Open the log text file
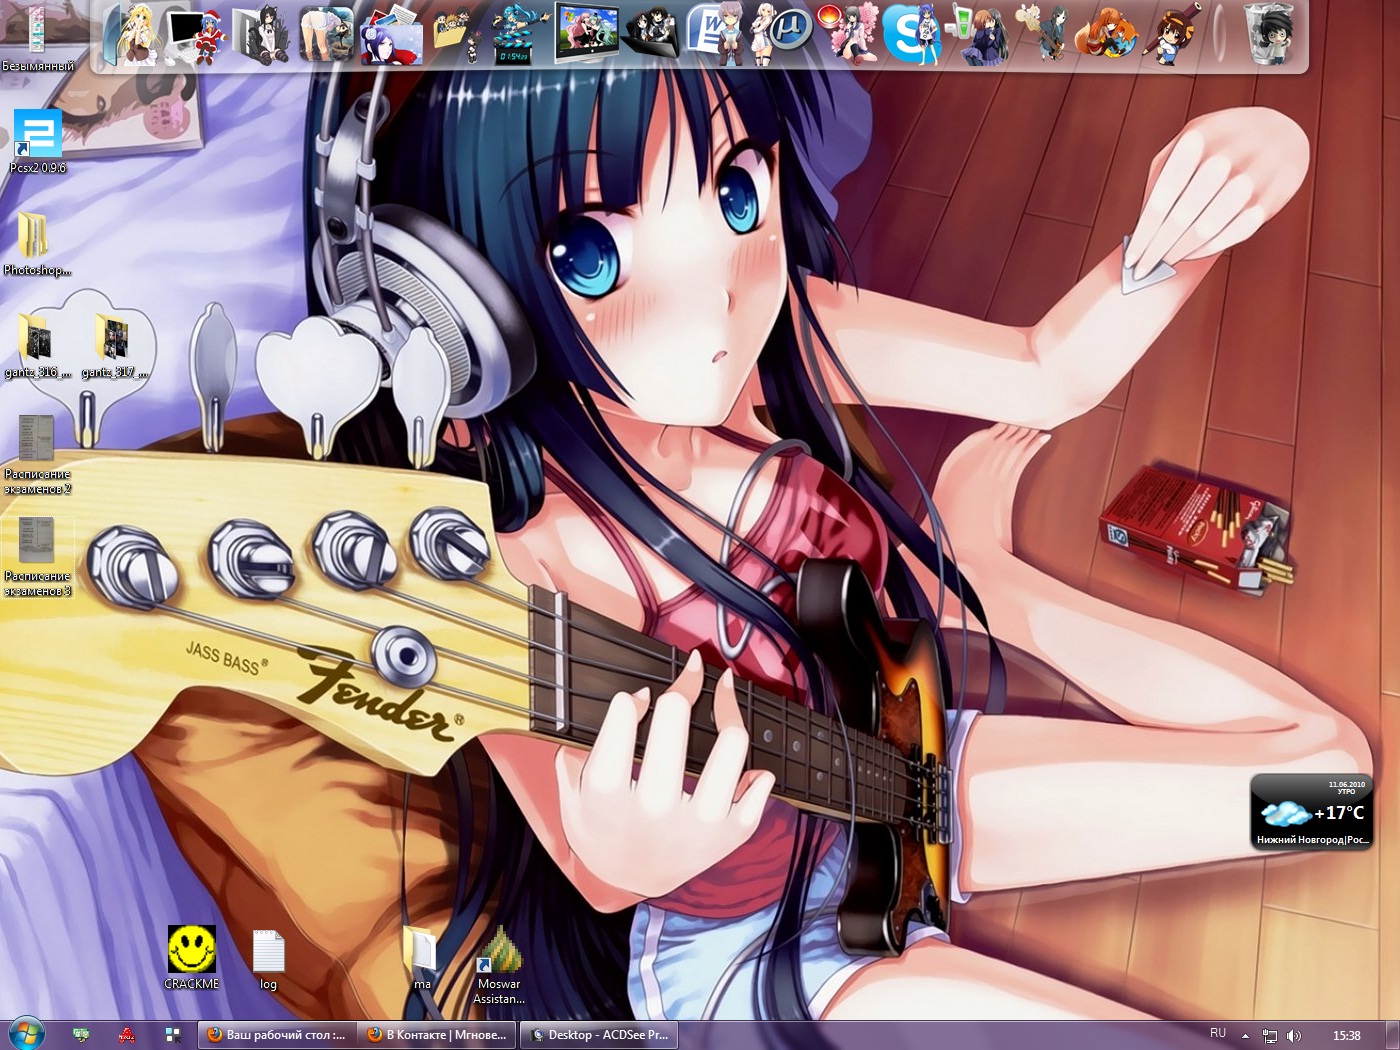1400x1050 pixels. point(268,960)
